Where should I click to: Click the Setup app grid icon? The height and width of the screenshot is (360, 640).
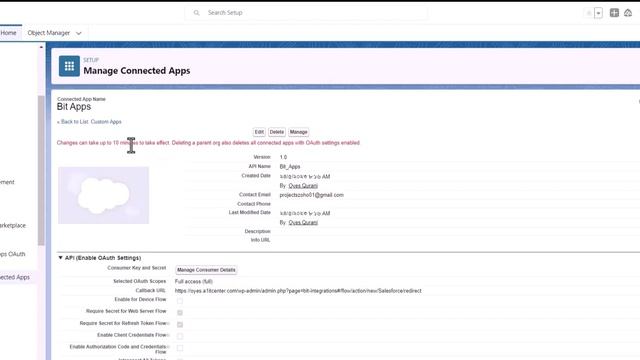[x=69, y=66]
